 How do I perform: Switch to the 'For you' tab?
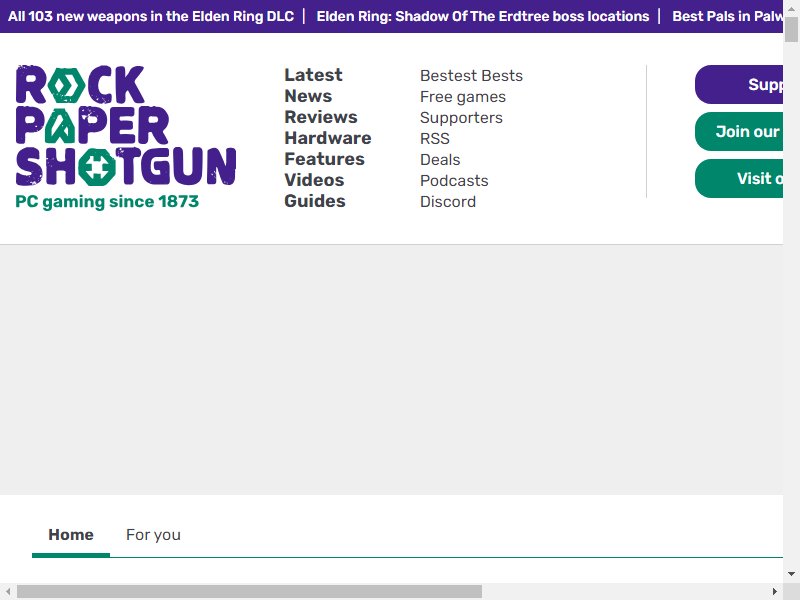click(x=153, y=535)
